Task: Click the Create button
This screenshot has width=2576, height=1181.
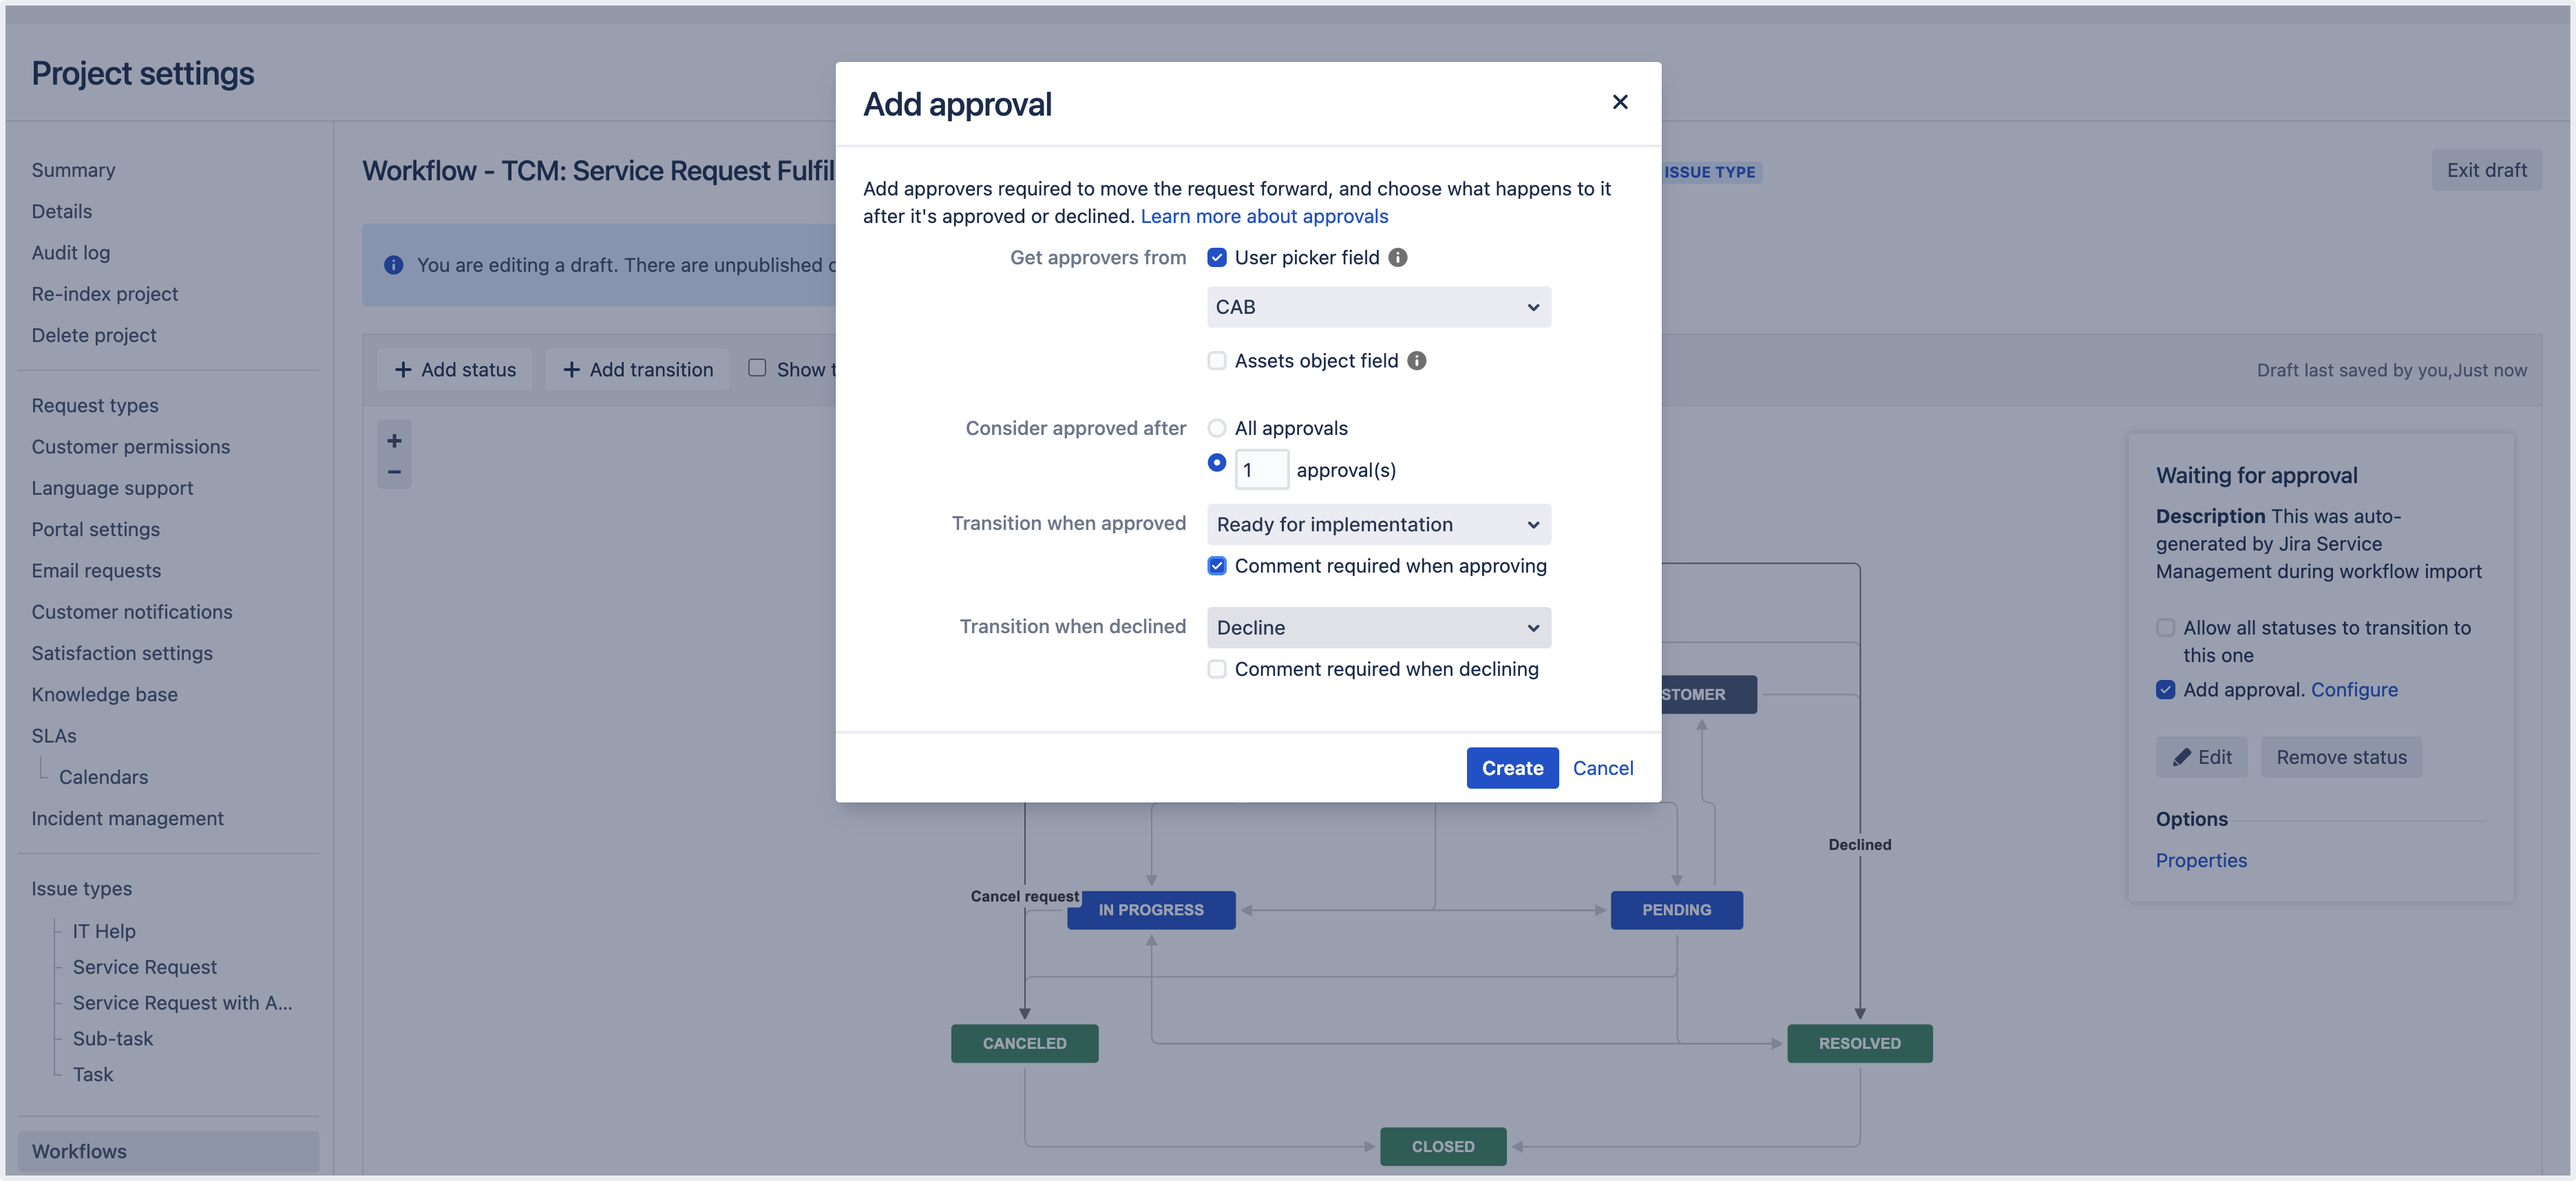Action: click(x=1511, y=768)
